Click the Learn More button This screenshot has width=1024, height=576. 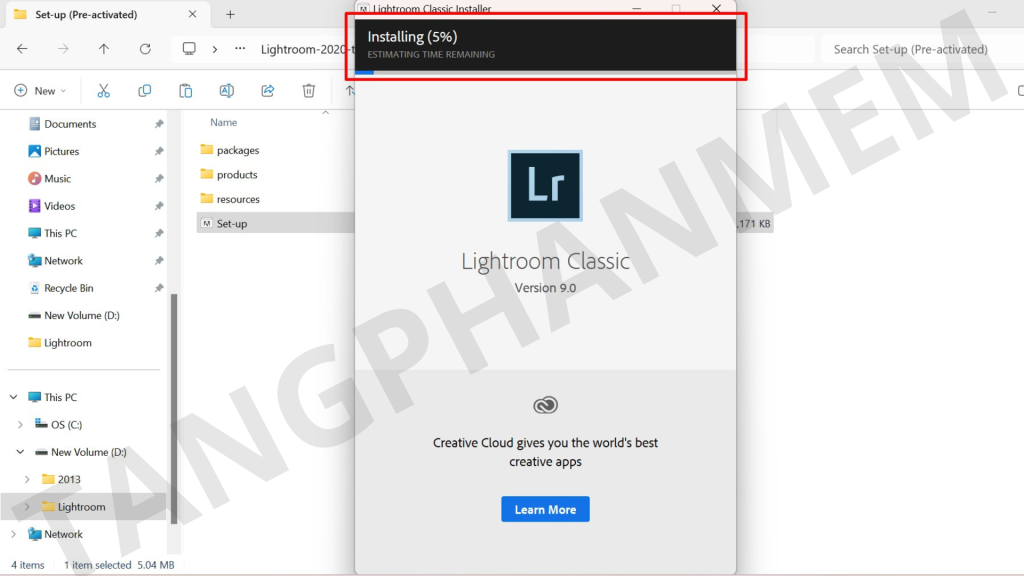[x=545, y=509]
